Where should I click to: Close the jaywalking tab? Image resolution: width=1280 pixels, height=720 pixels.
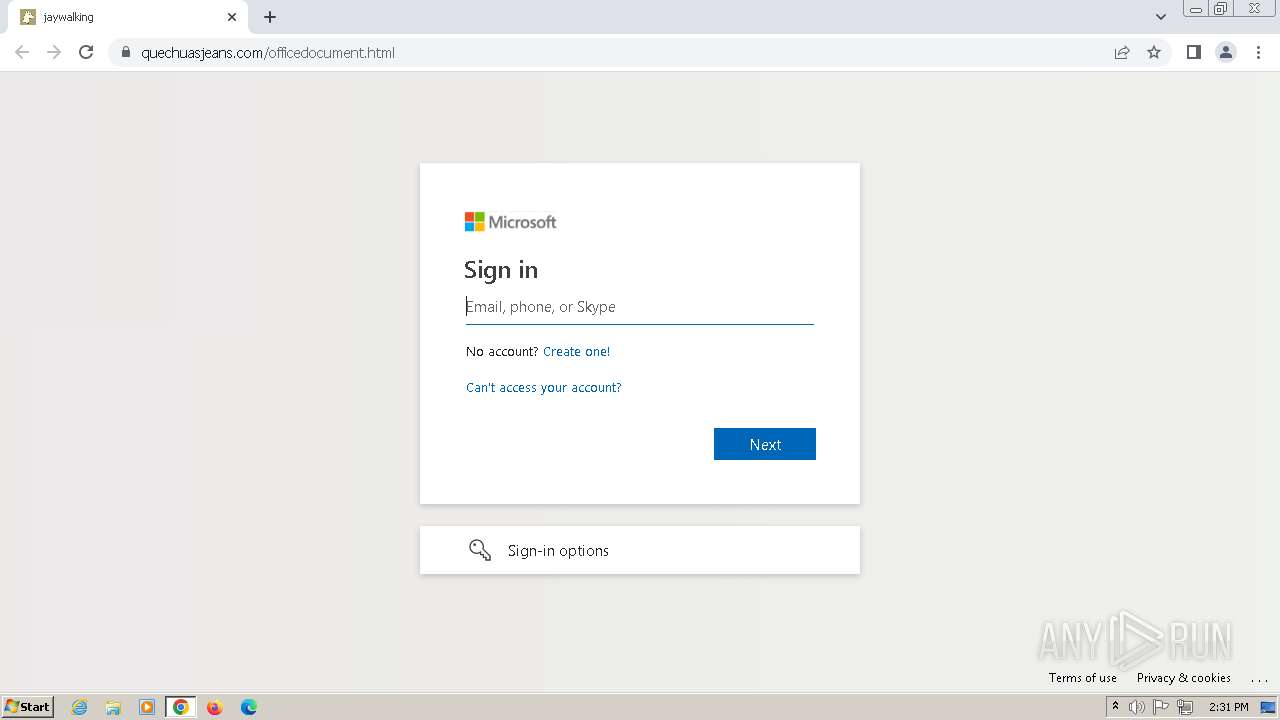(232, 17)
